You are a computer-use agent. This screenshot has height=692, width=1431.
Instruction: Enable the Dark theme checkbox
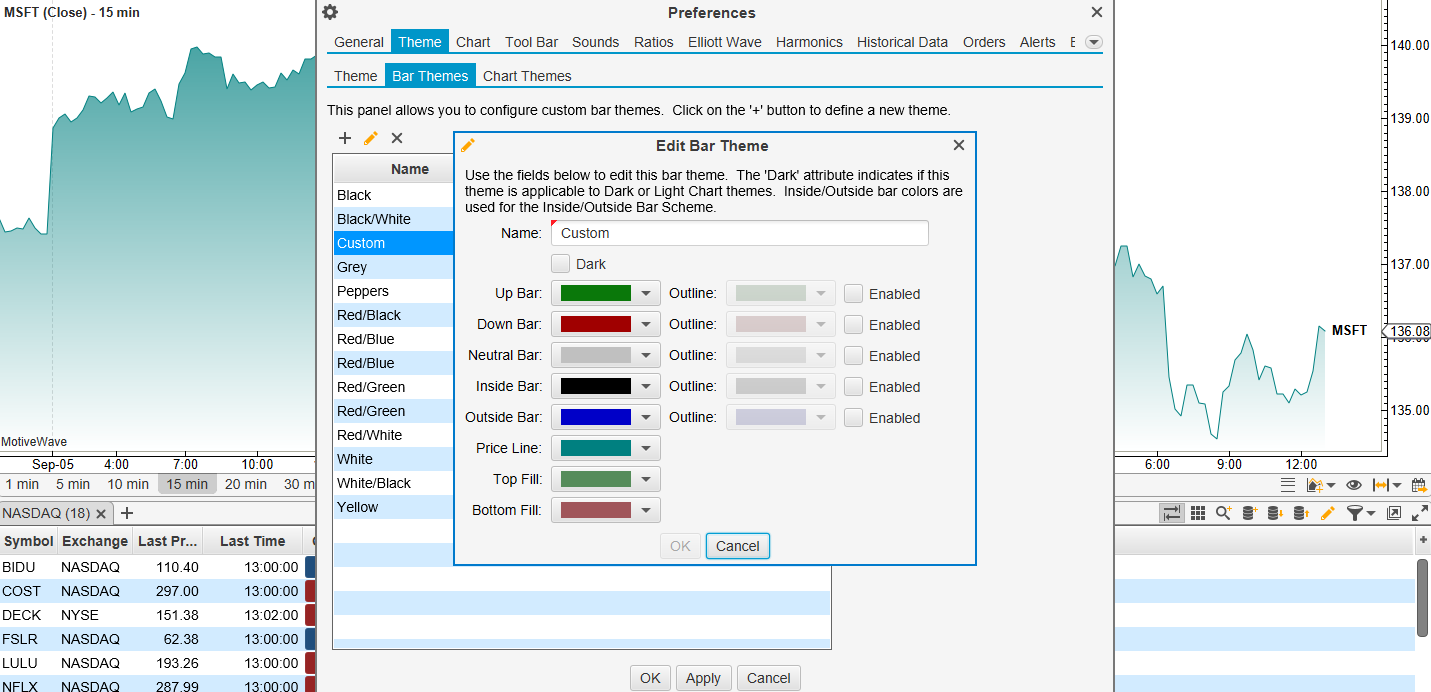561,264
